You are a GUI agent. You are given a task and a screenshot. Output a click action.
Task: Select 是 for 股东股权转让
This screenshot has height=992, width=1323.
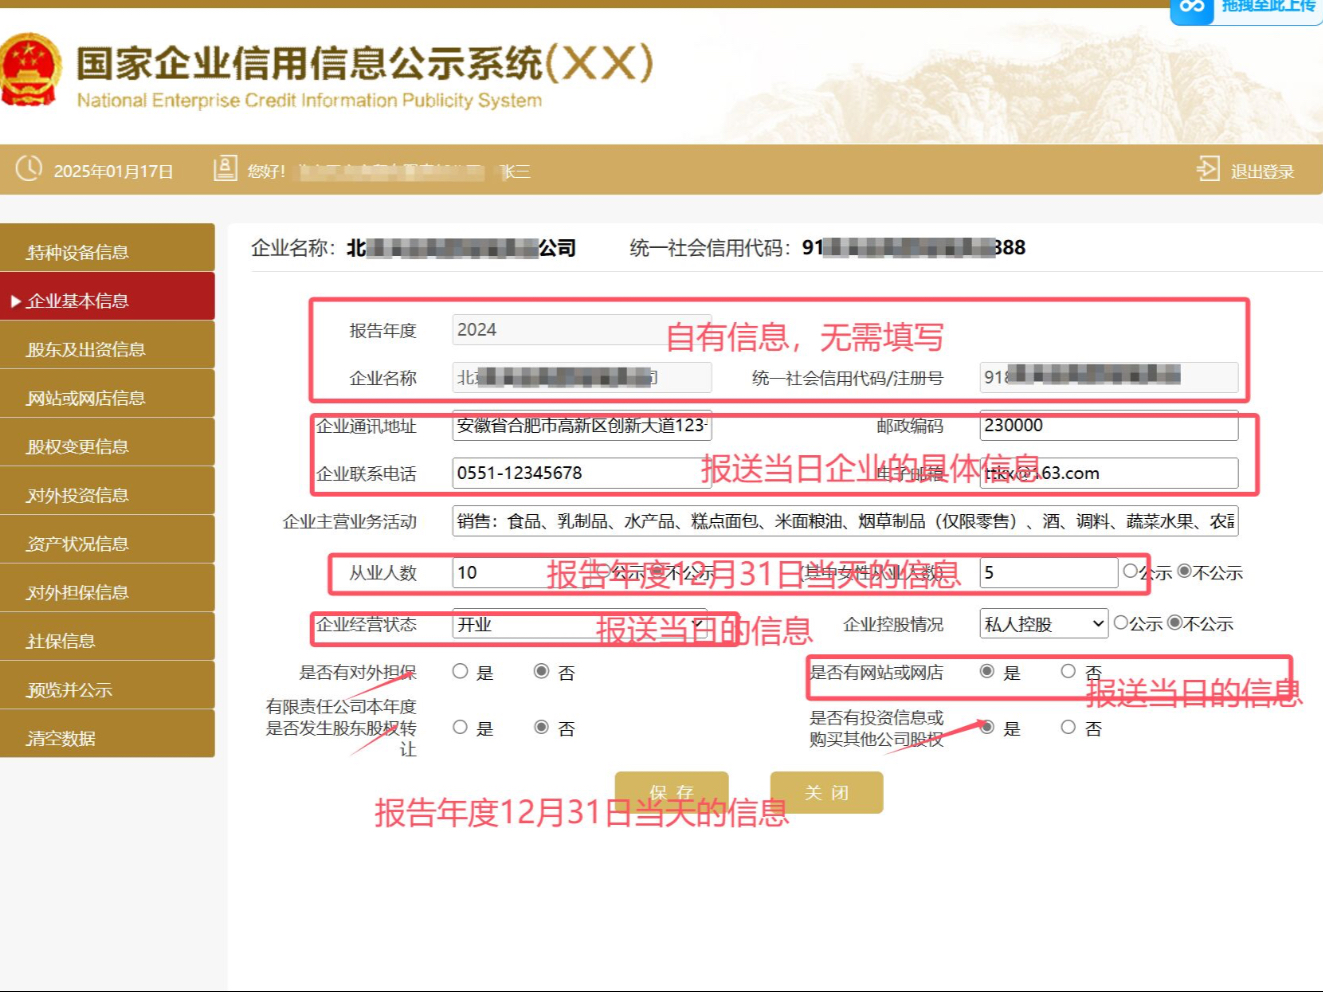460,727
